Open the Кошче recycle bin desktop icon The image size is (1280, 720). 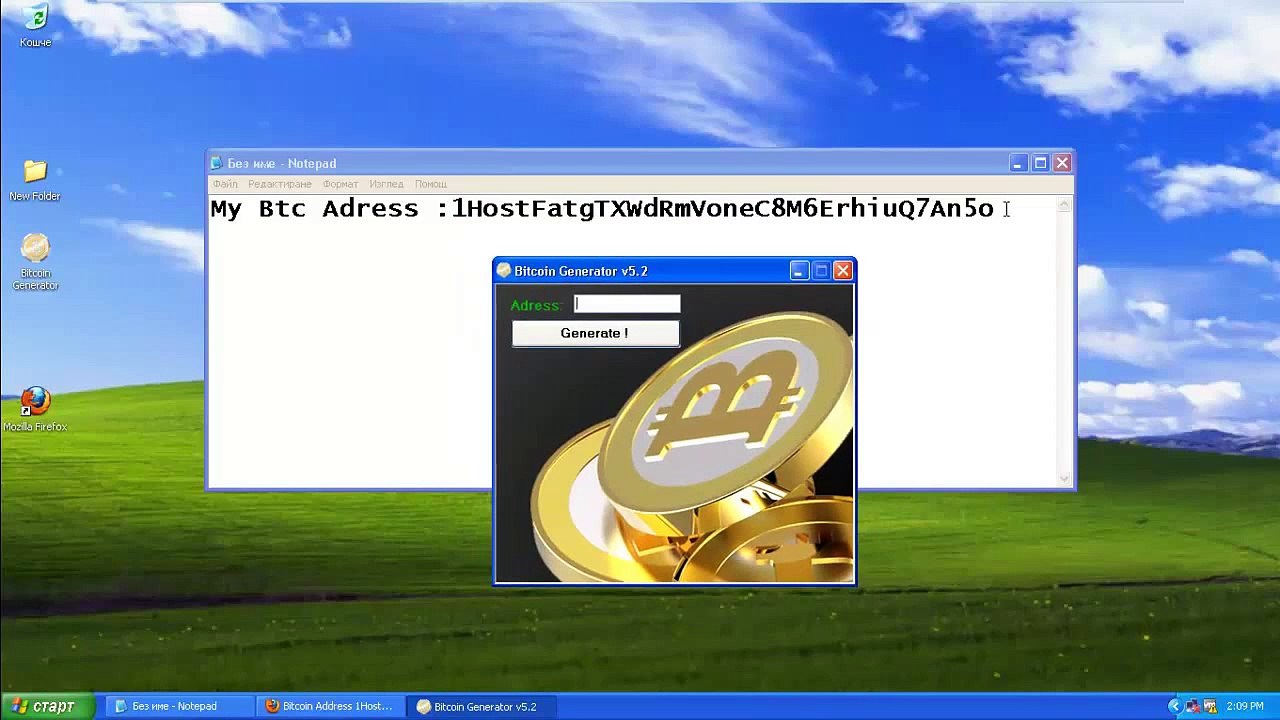[x=35, y=26]
